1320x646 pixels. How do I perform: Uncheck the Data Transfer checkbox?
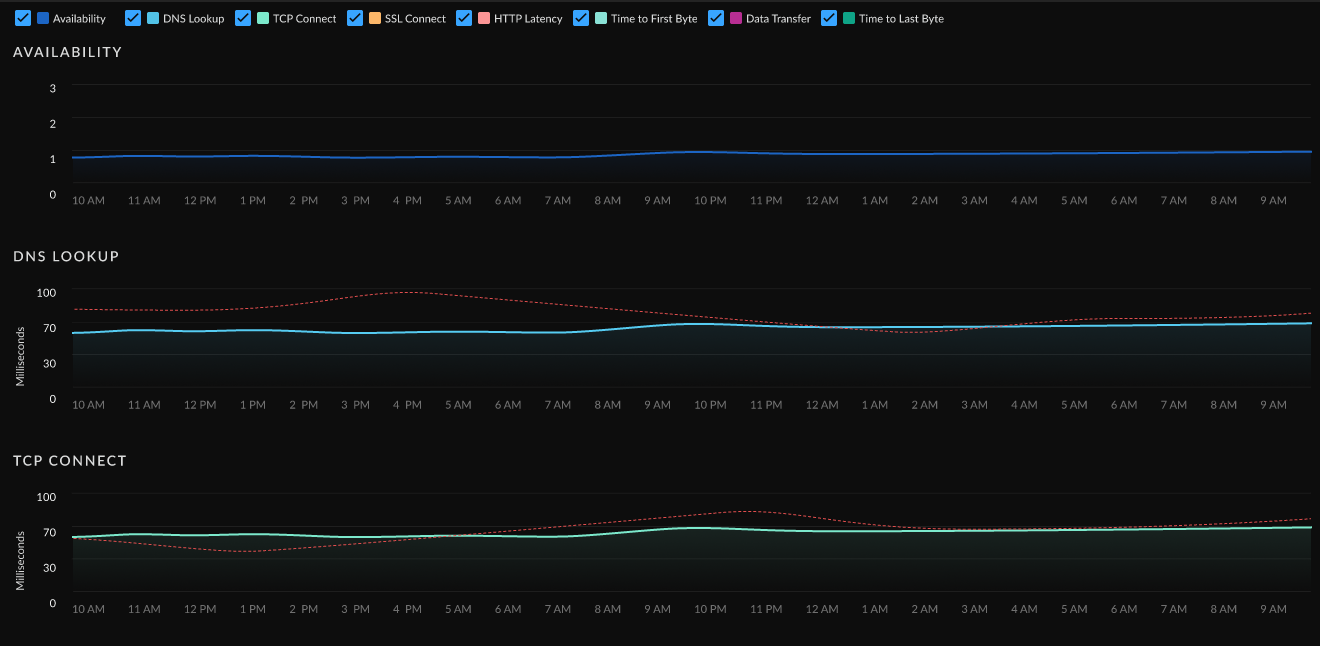716,18
